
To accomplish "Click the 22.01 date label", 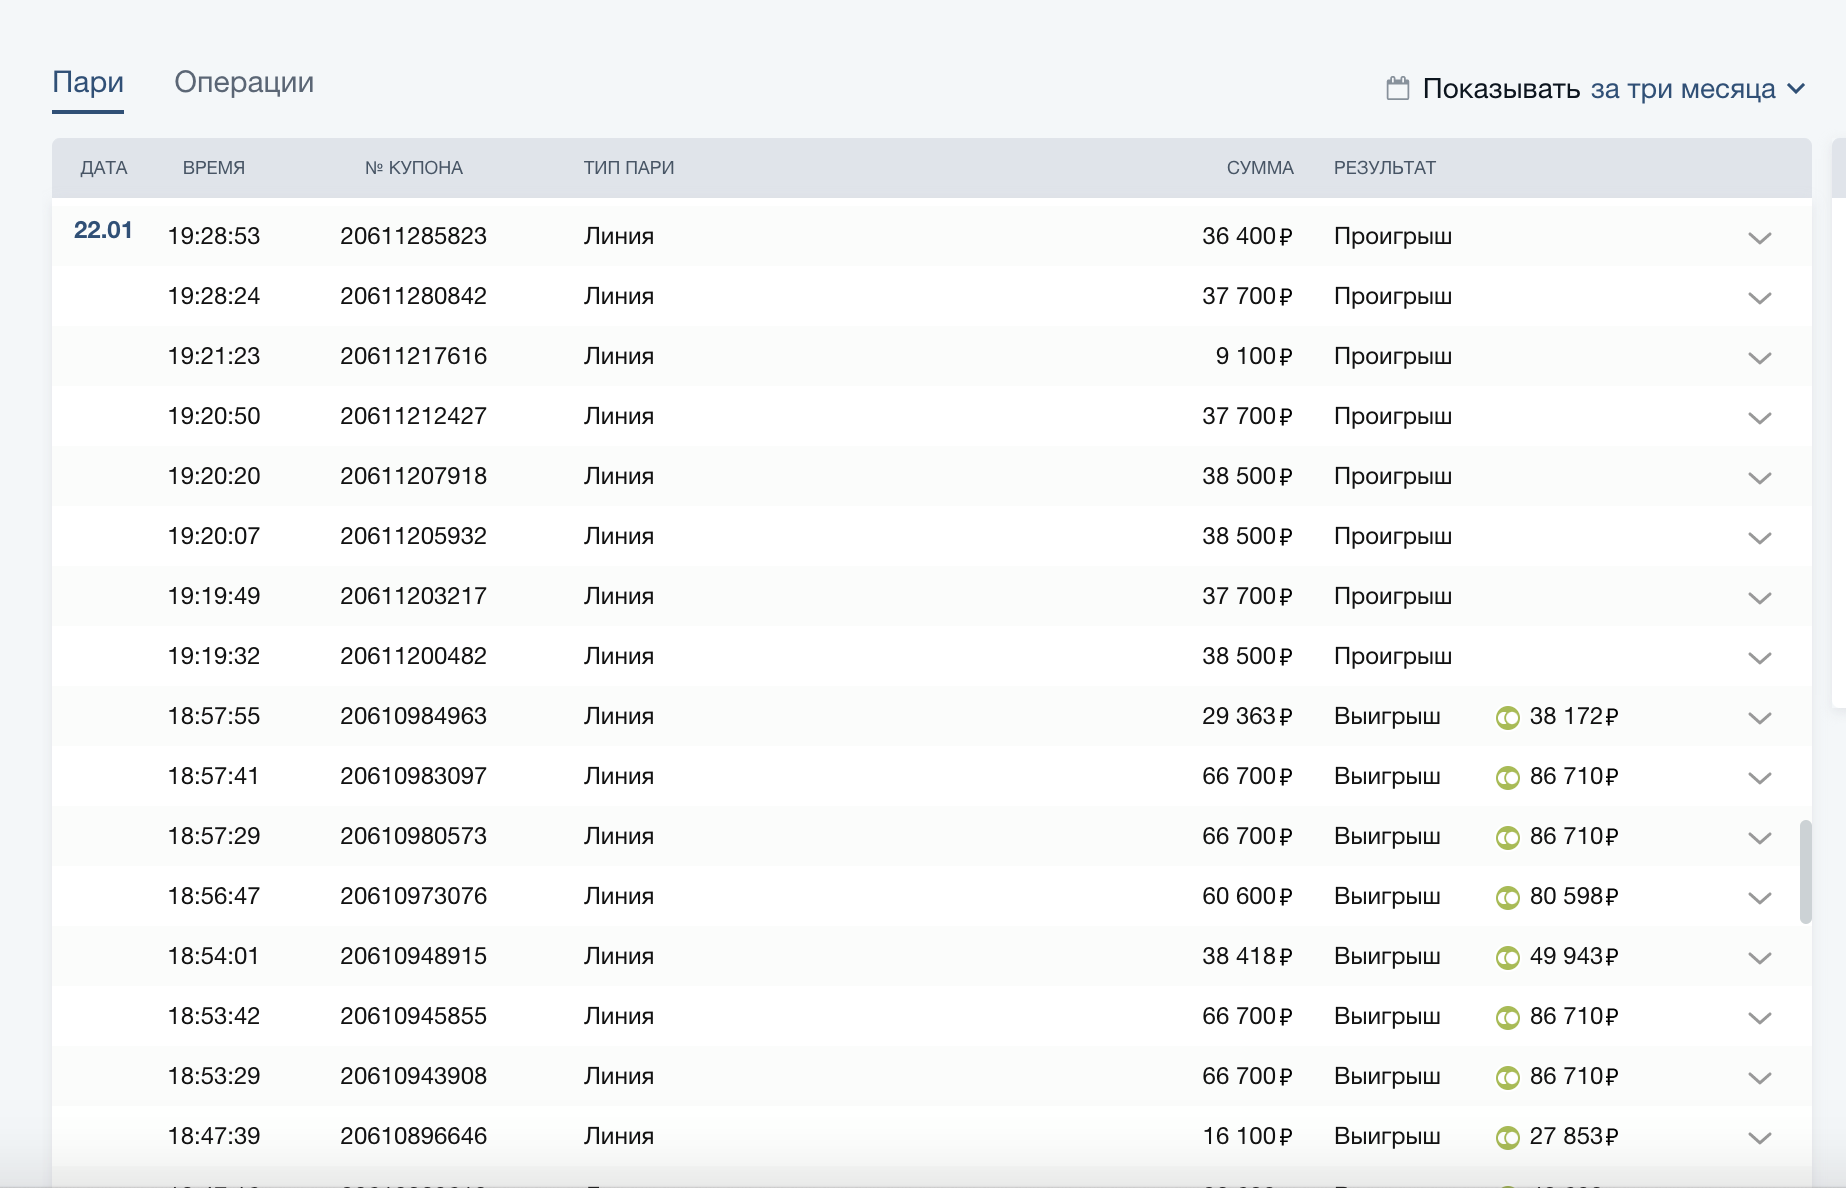I will coord(103,230).
